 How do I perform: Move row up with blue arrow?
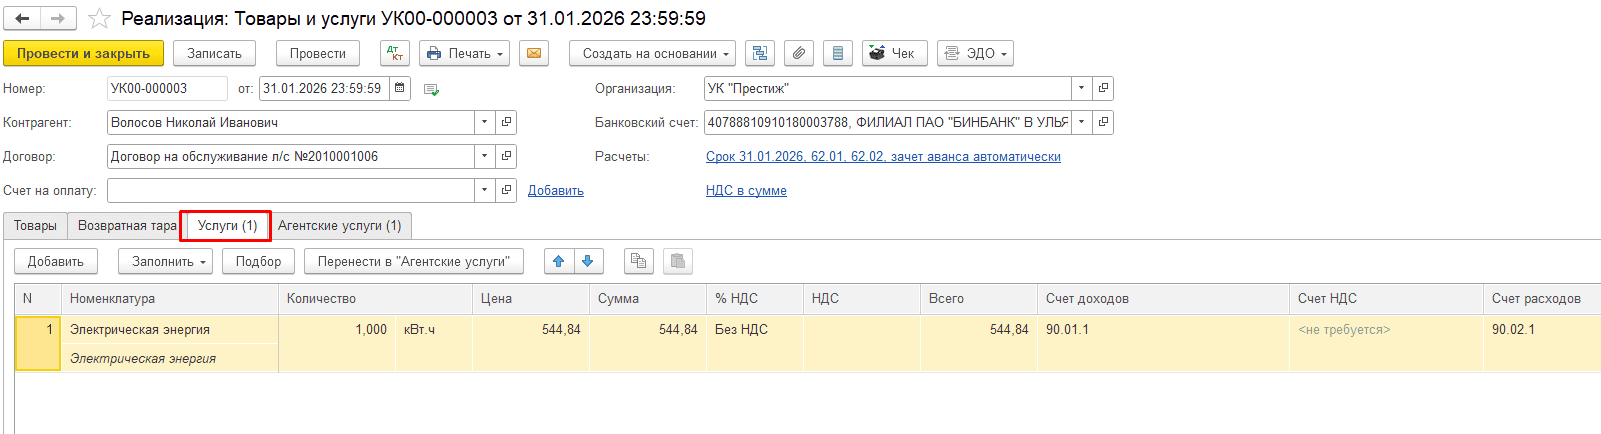(559, 261)
